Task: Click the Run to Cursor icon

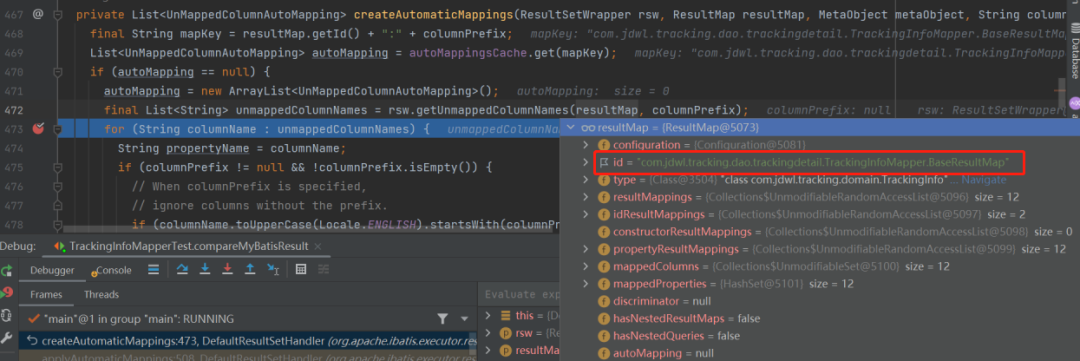Action: pos(273,269)
